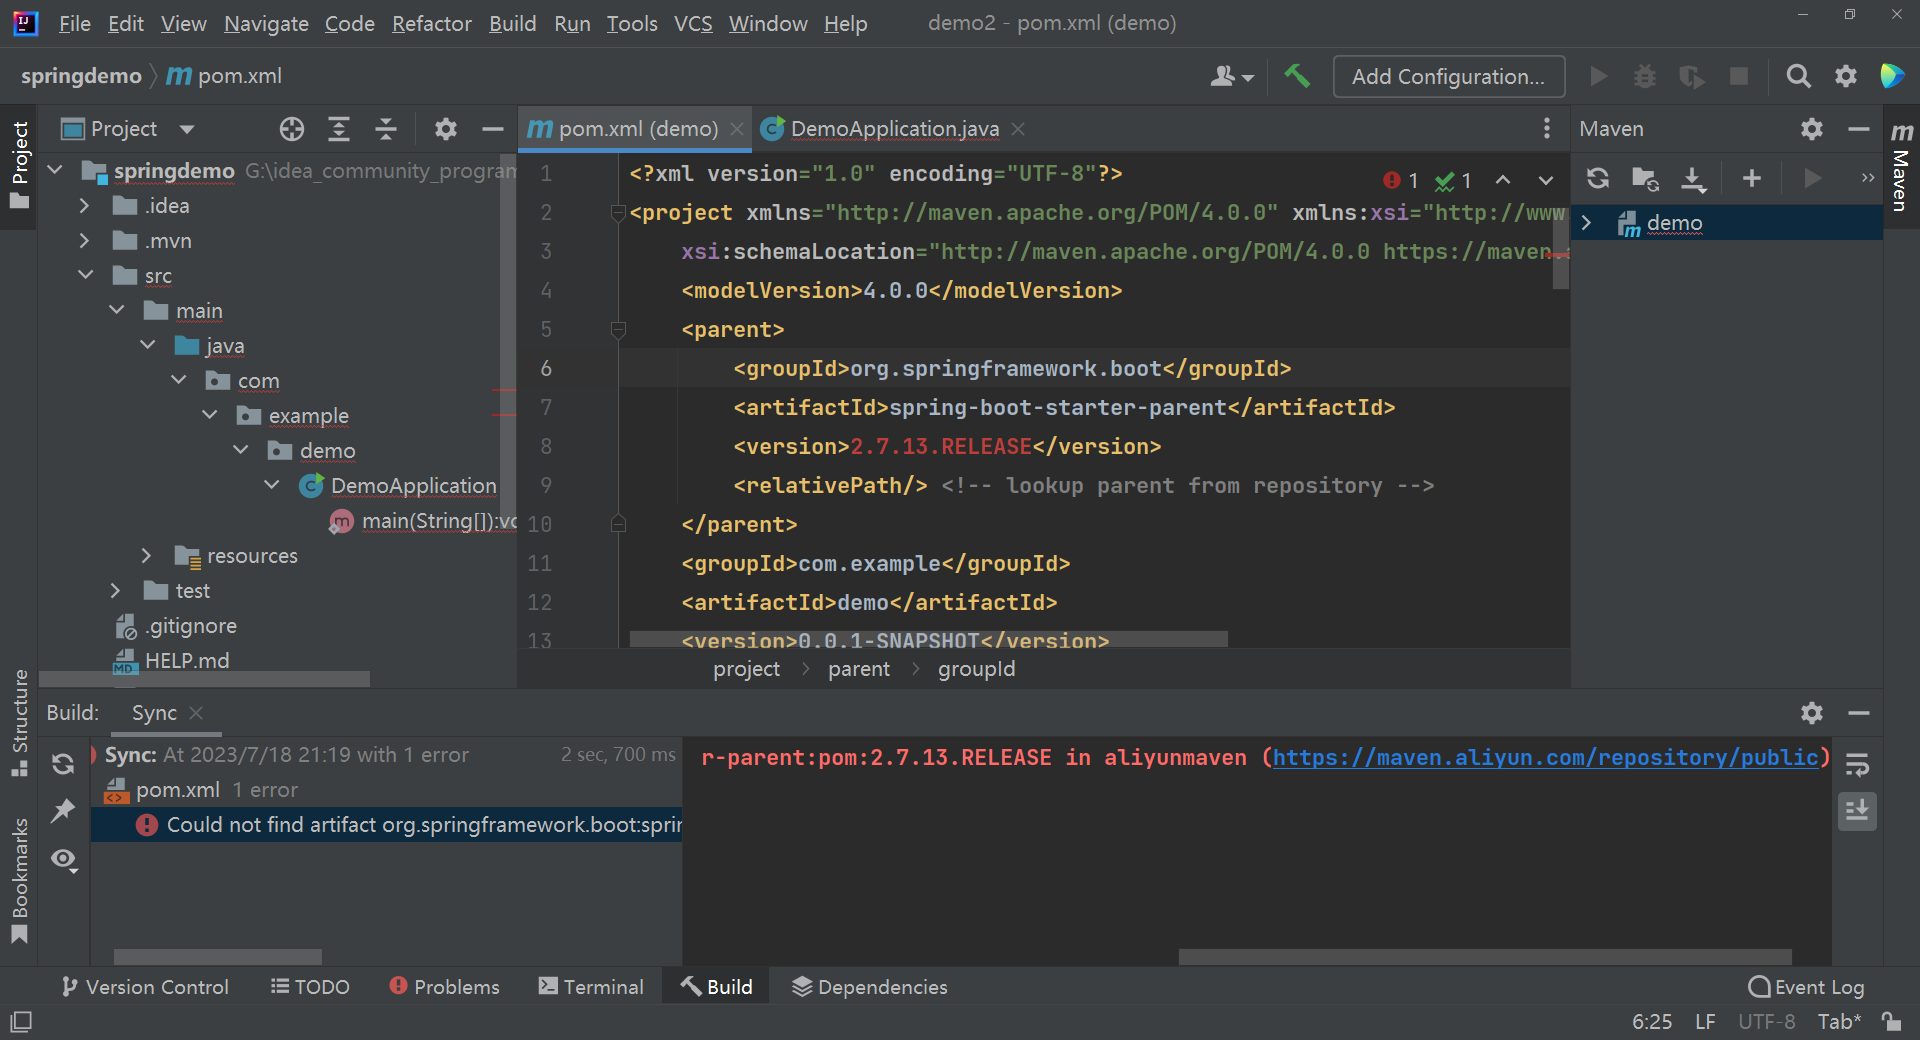
Task: Click UTF-8 encoding in status bar
Action: [1766, 1022]
